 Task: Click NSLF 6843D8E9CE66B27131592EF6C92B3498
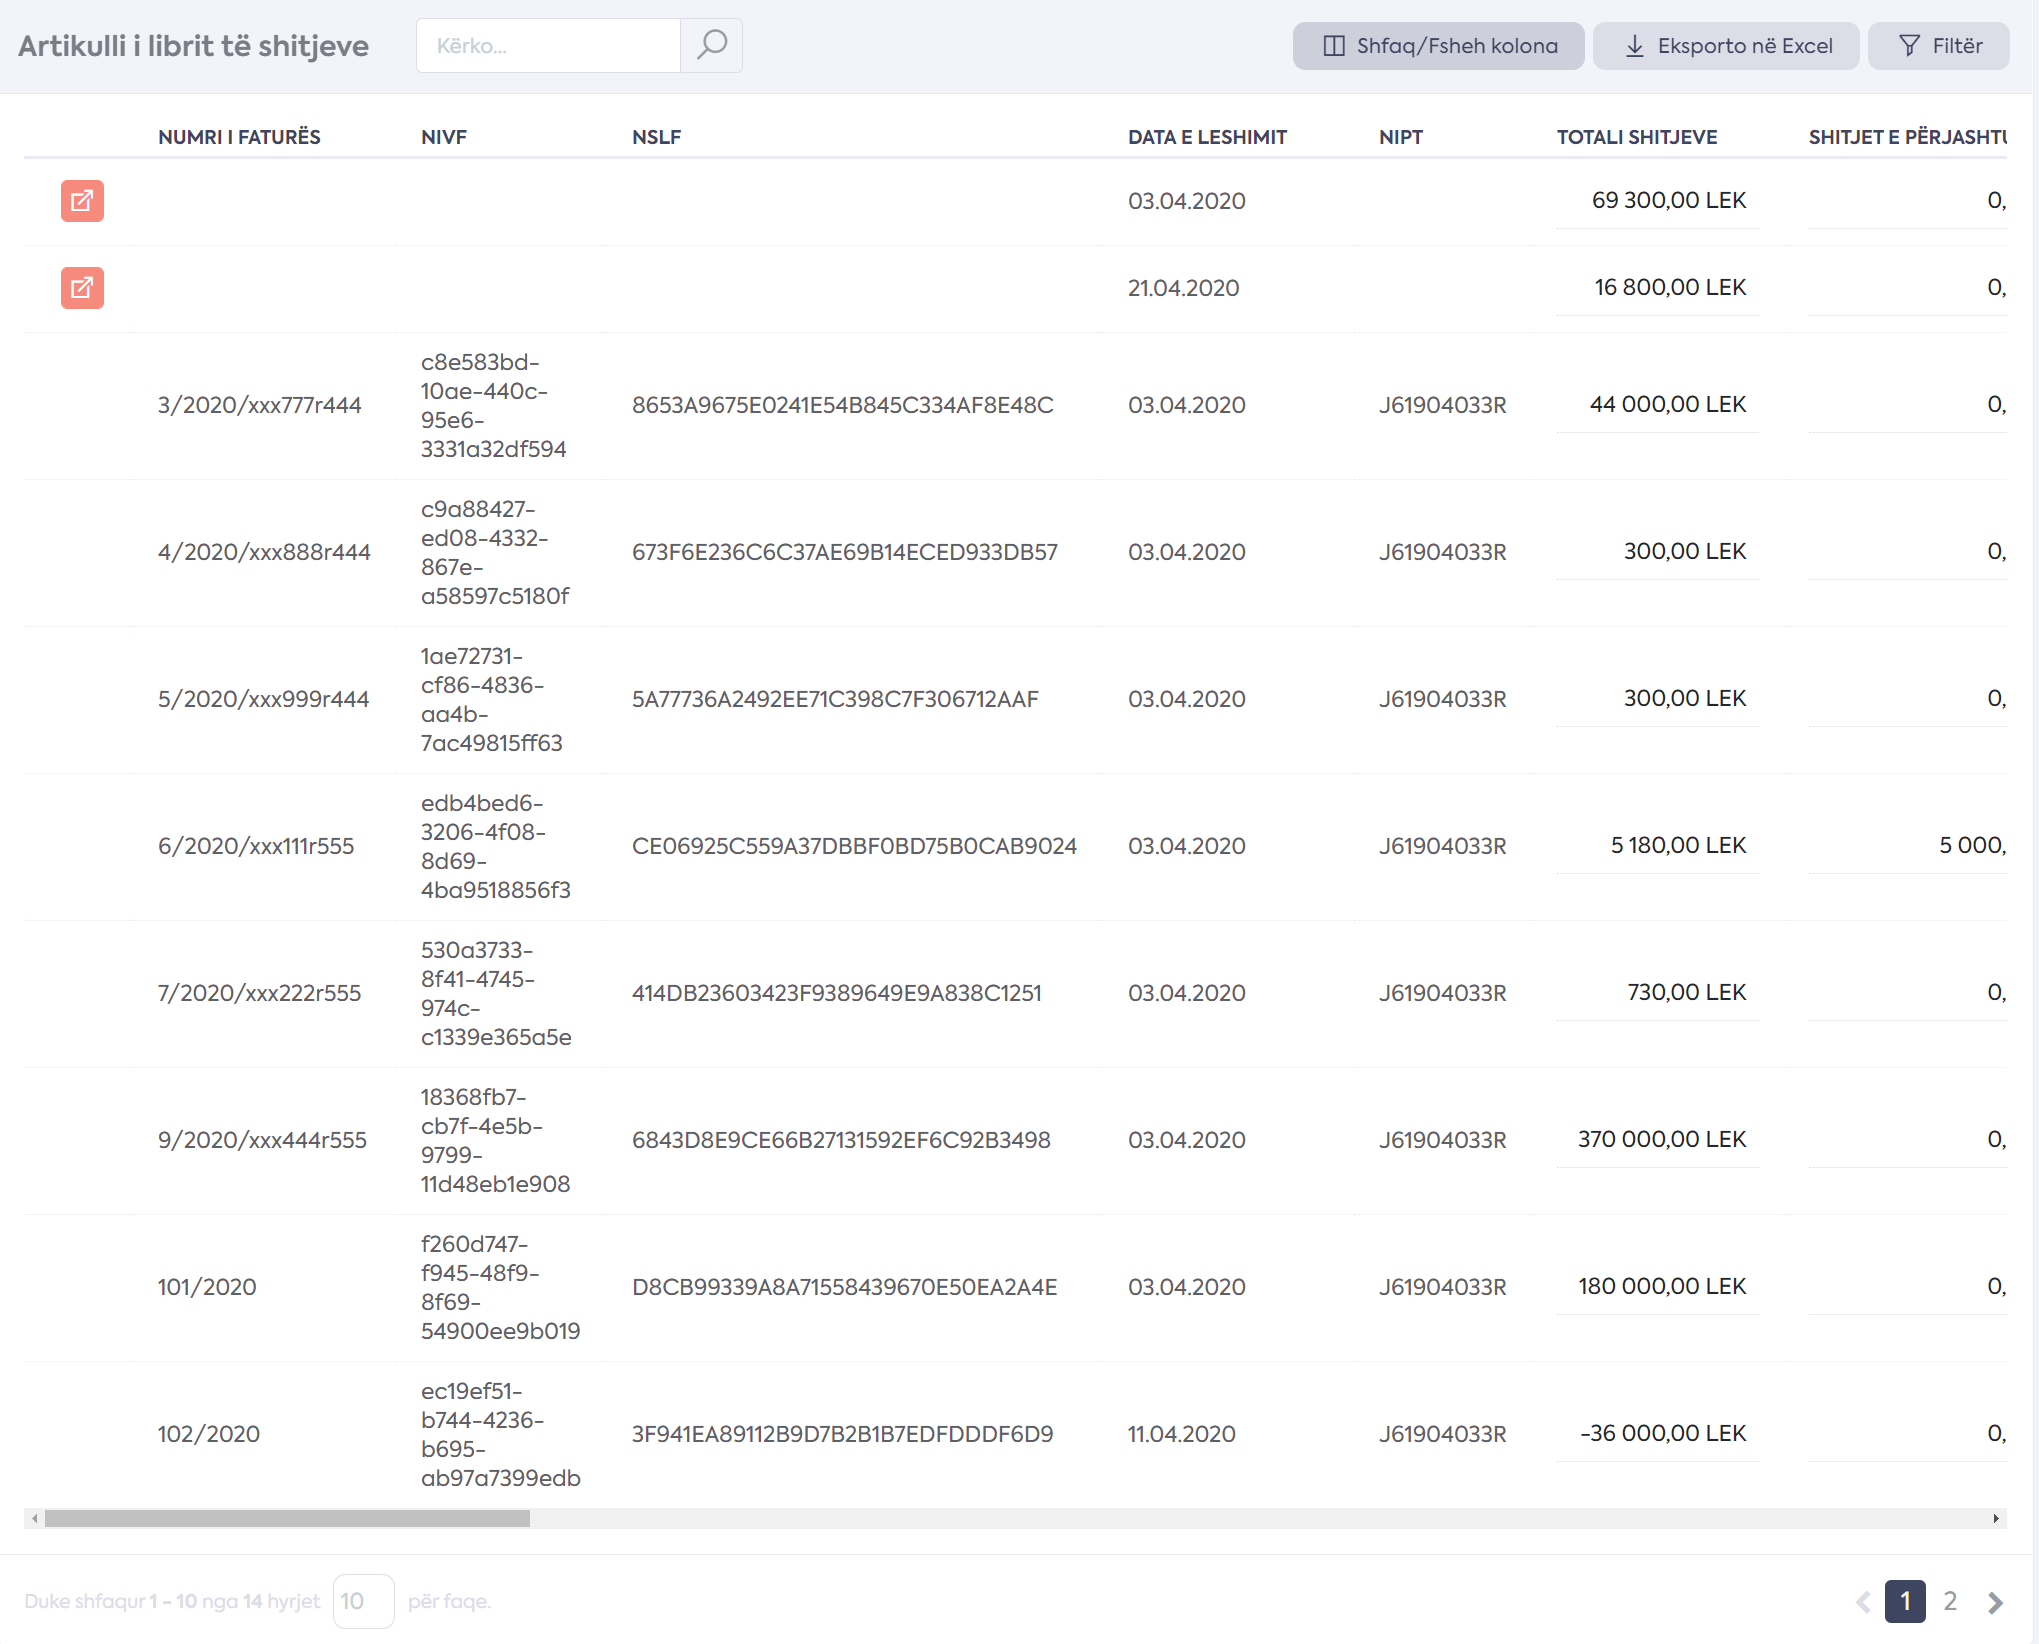(841, 1140)
